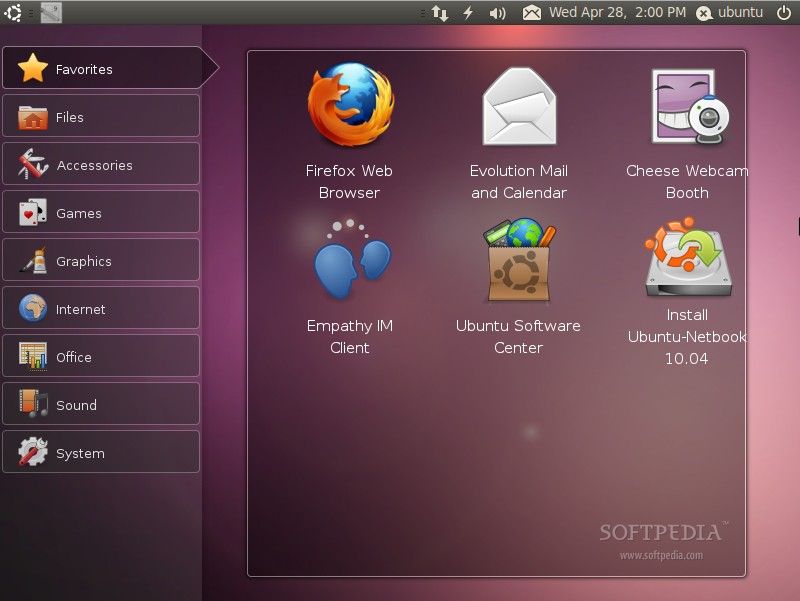Select the Favorites category
This screenshot has width=800, height=601.
click(x=102, y=68)
